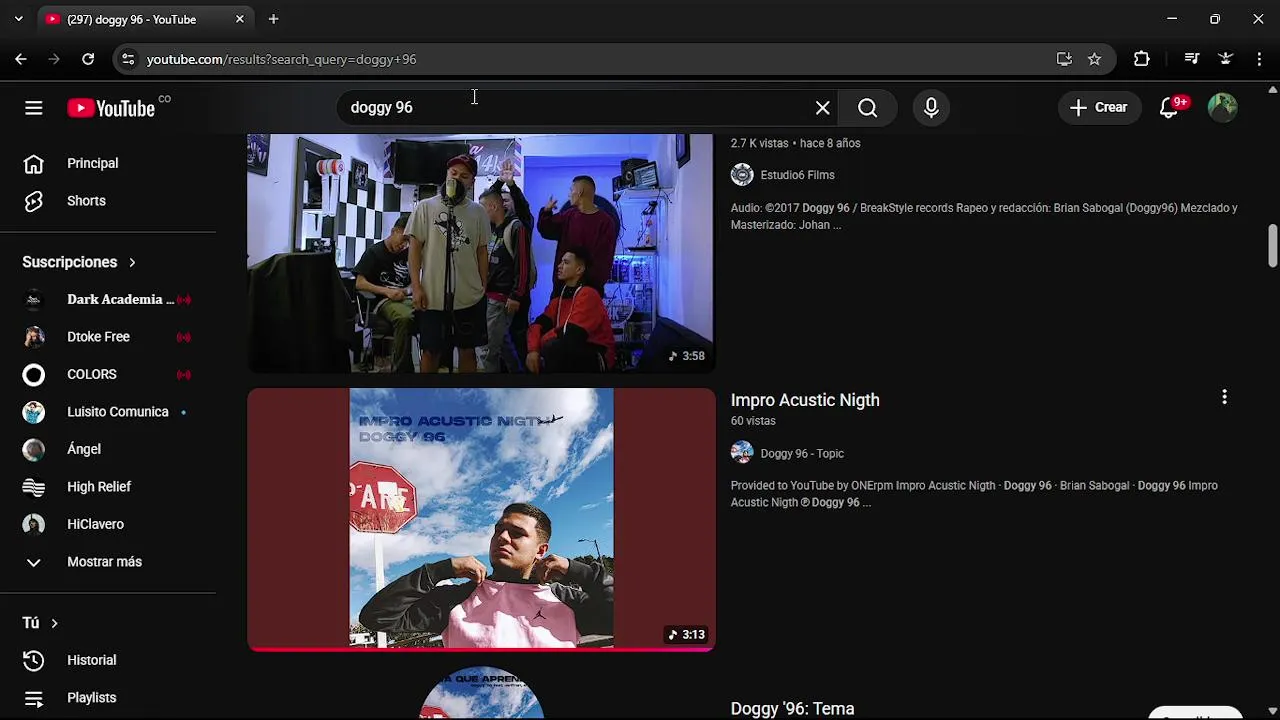Install app icon in the address bar

(x=1064, y=59)
